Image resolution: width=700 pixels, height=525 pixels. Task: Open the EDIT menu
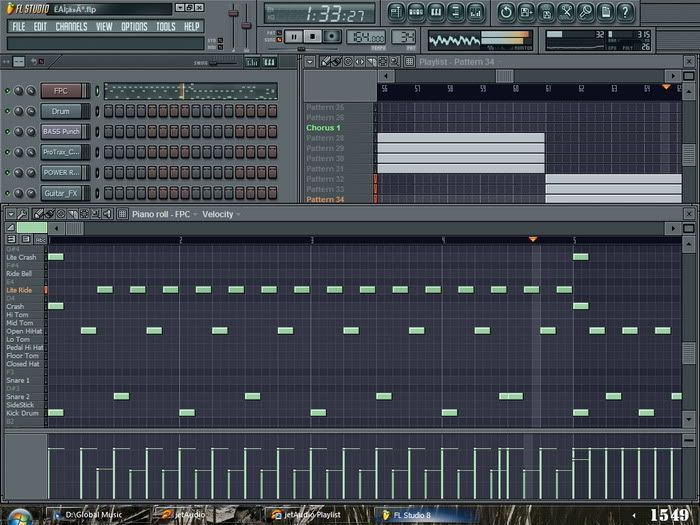click(x=40, y=27)
